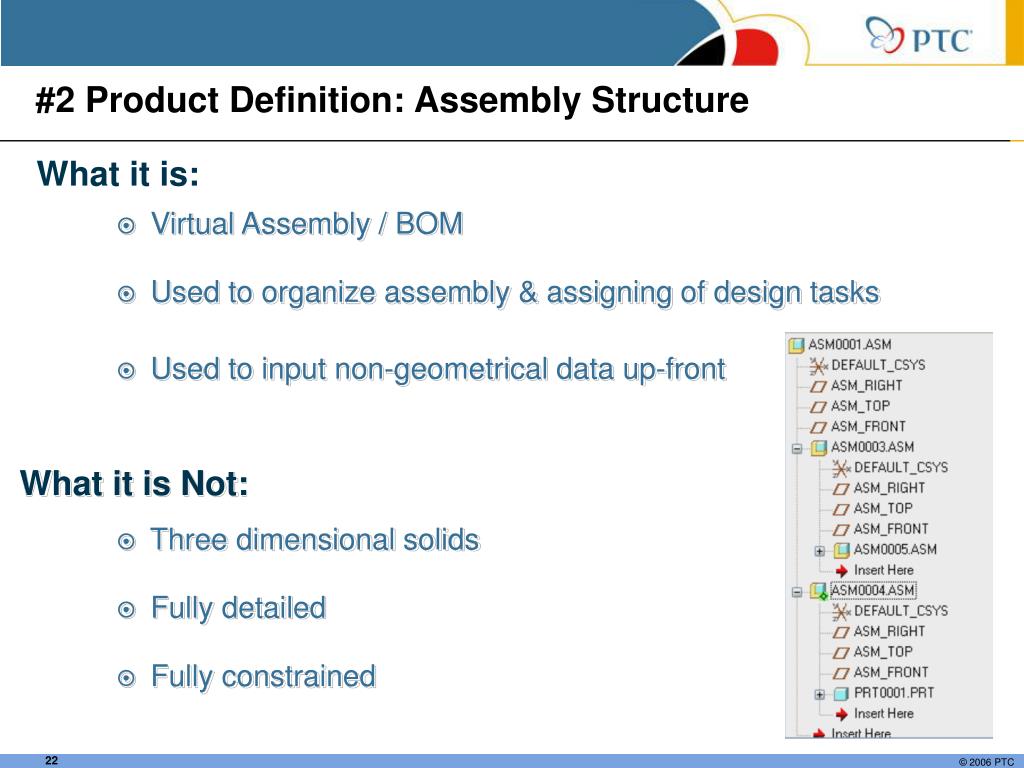Expand the PRT0001.PRT part node

tap(820, 695)
